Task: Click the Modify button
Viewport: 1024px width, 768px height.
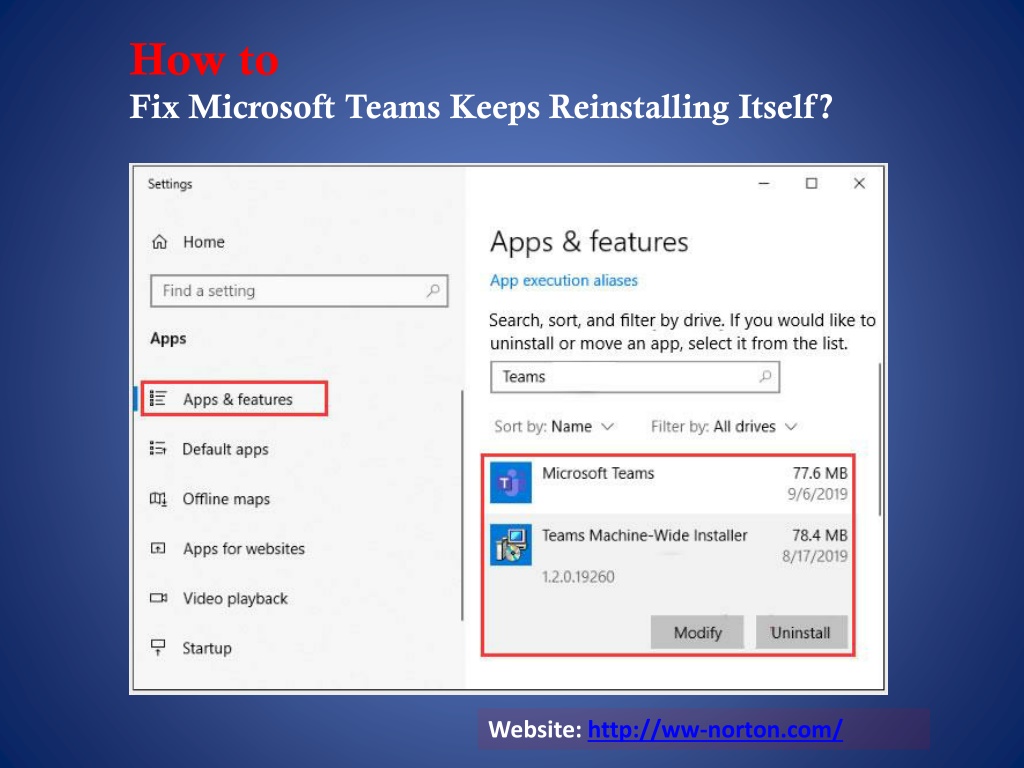Action: [697, 632]
